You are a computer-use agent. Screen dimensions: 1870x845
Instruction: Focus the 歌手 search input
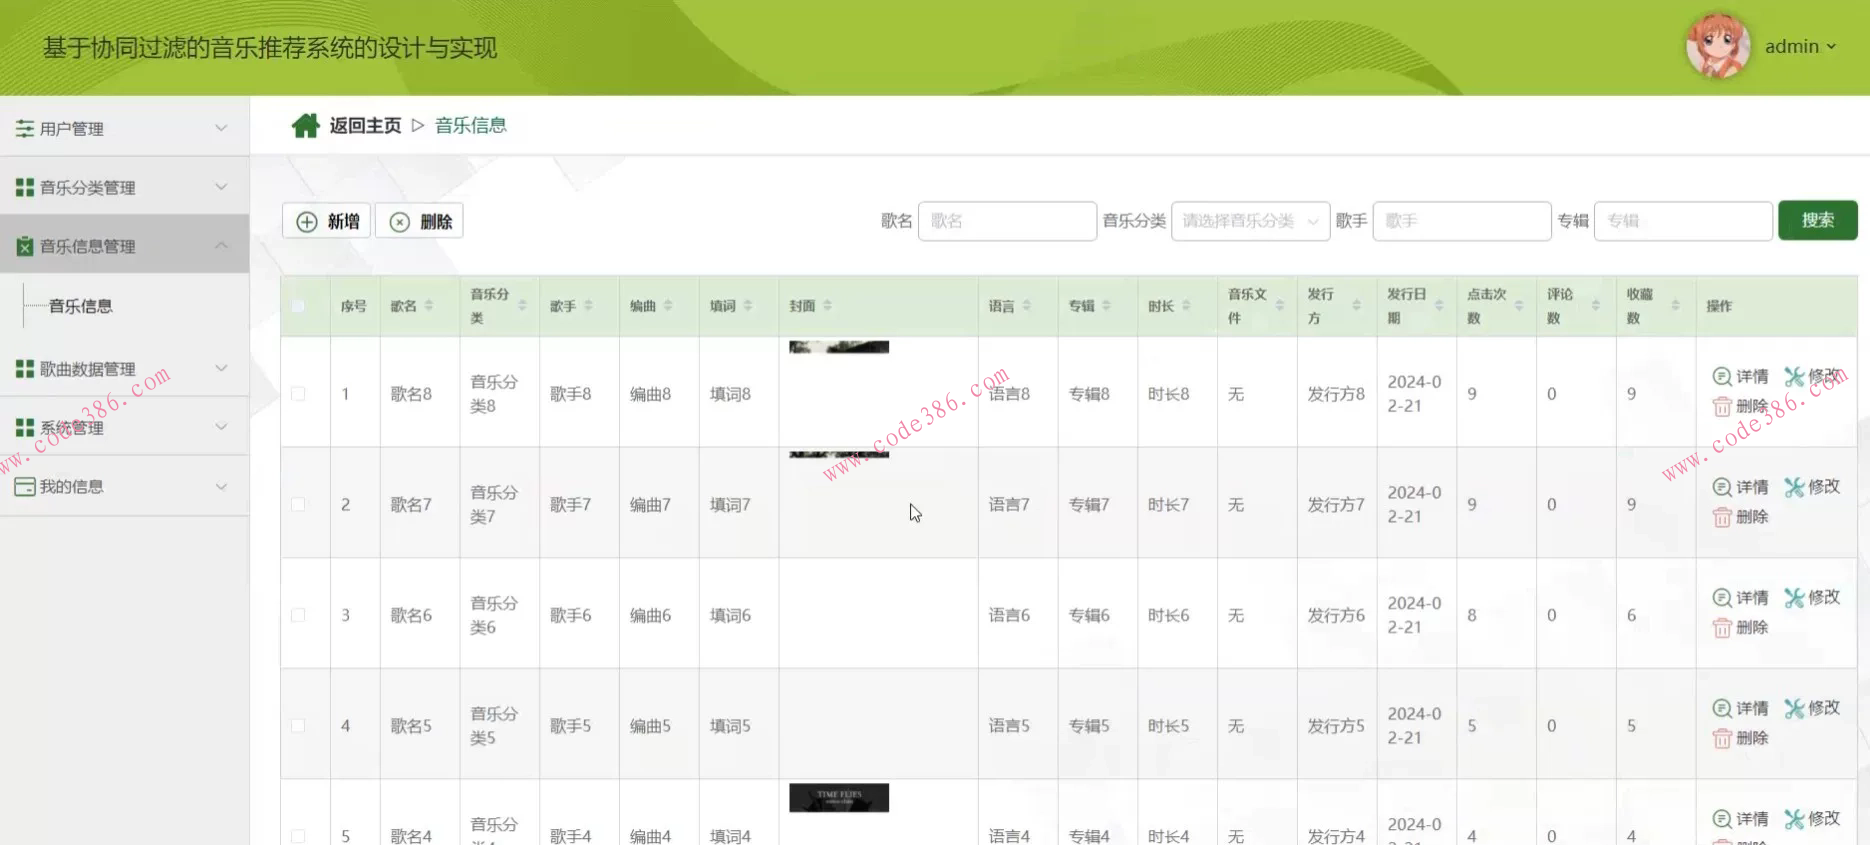click(1462, 221)
